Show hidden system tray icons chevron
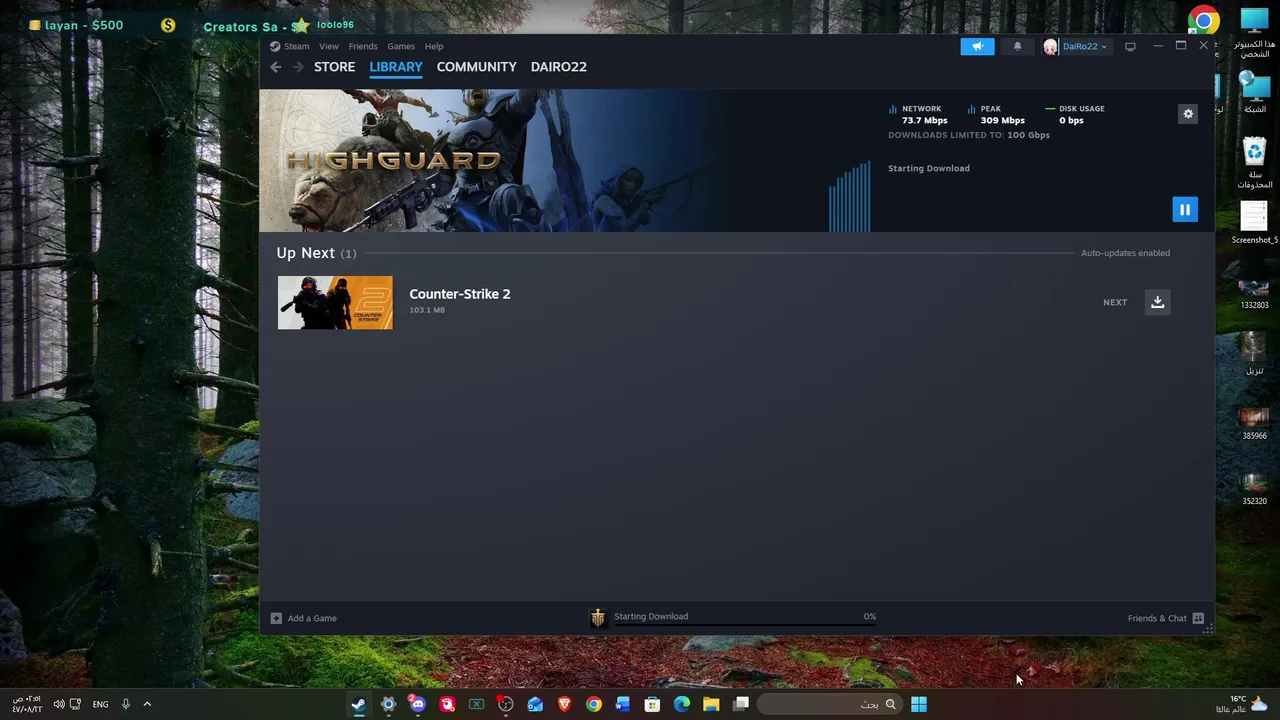 (147, 704)
